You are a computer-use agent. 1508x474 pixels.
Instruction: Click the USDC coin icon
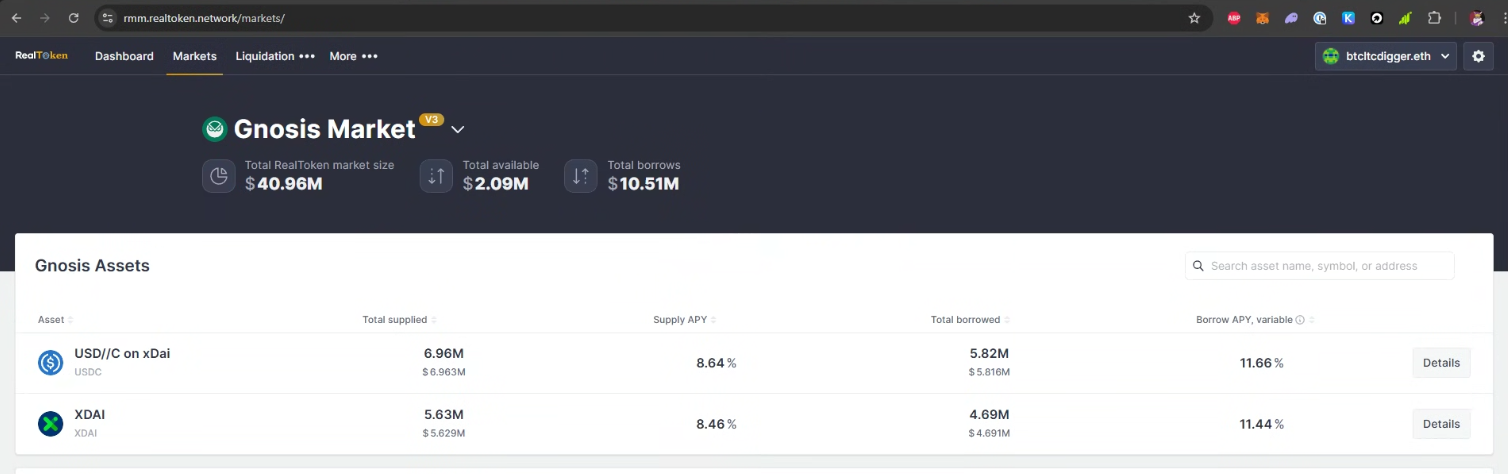pyautogui.click(x=51, y=363)
